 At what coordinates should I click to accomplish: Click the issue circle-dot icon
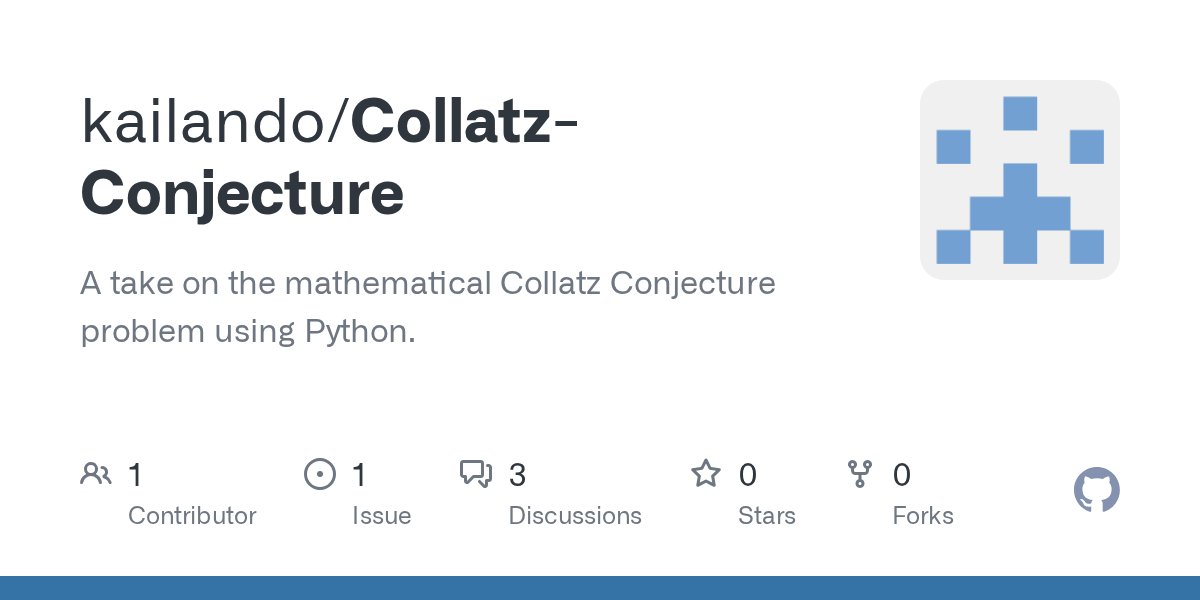coord(319,474)
